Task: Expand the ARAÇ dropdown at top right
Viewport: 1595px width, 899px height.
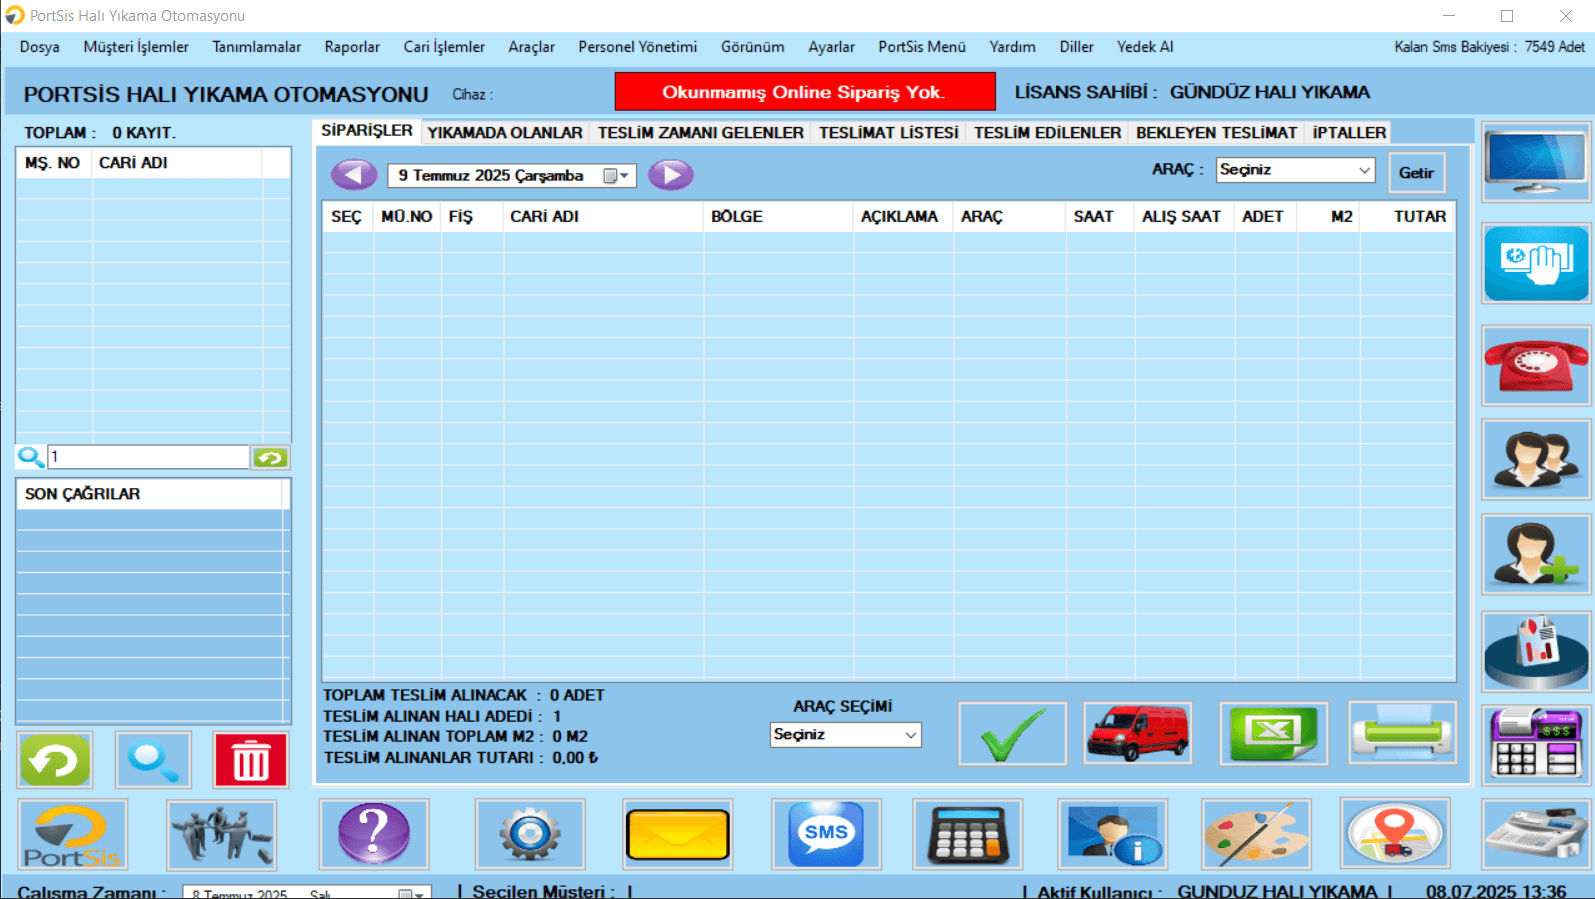Action: pos(1364,170)
